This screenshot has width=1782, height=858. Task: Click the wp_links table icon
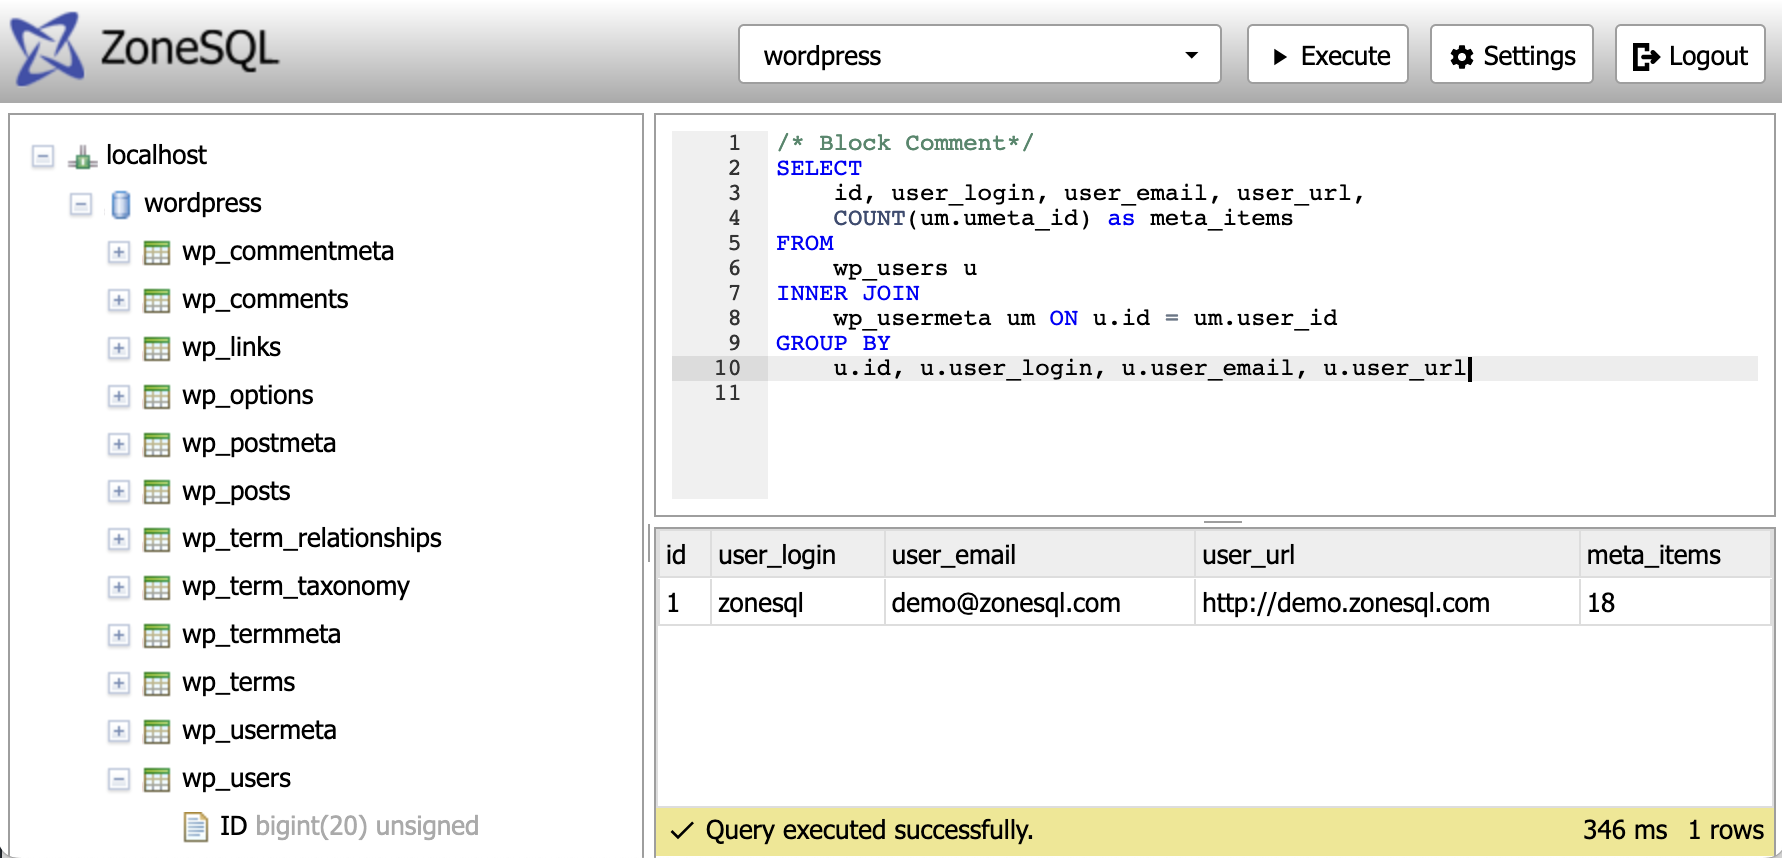pos(157,348)
